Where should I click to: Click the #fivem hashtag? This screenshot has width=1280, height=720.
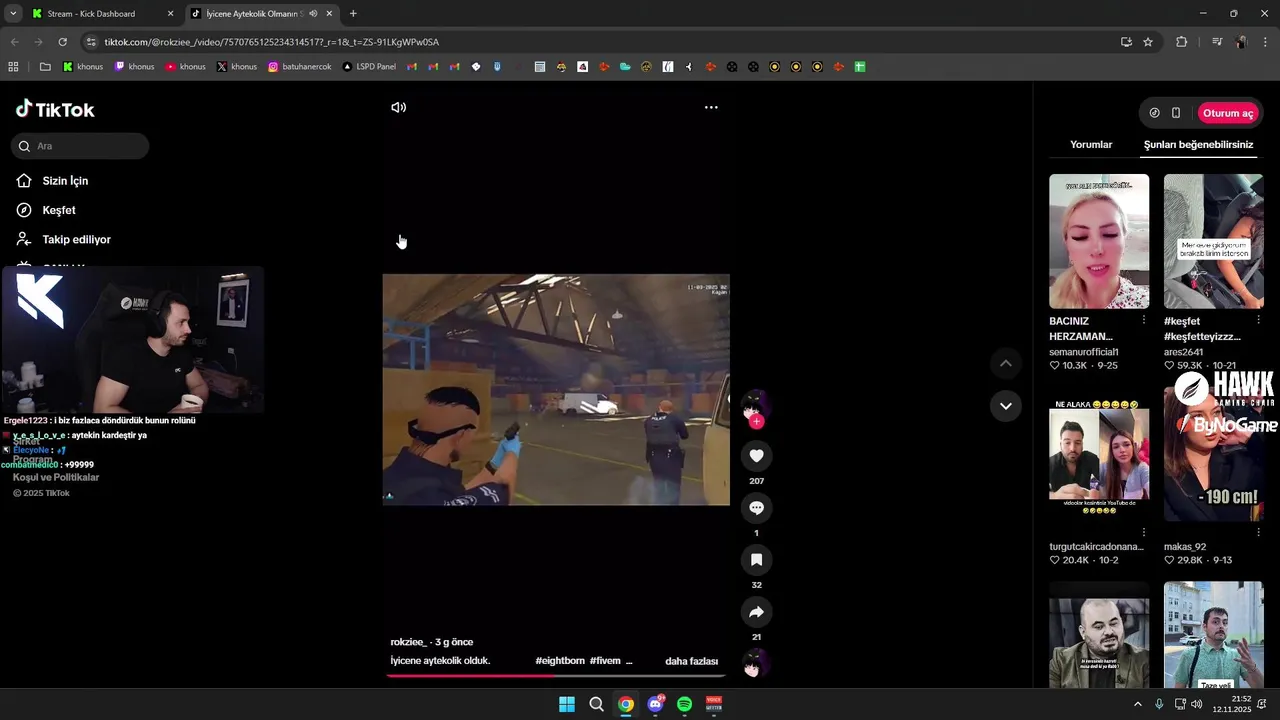pyautogui.click(x=605, y=661)
